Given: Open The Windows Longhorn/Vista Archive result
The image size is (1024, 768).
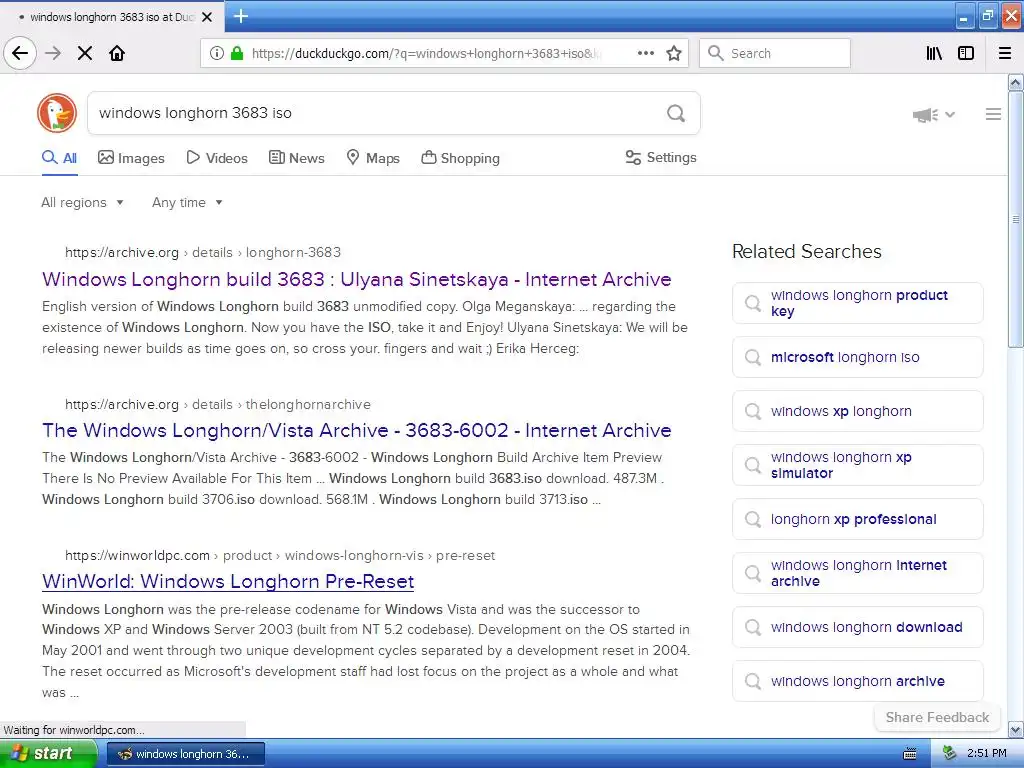Looking at the screenshot, I should [x=357, y=430].
